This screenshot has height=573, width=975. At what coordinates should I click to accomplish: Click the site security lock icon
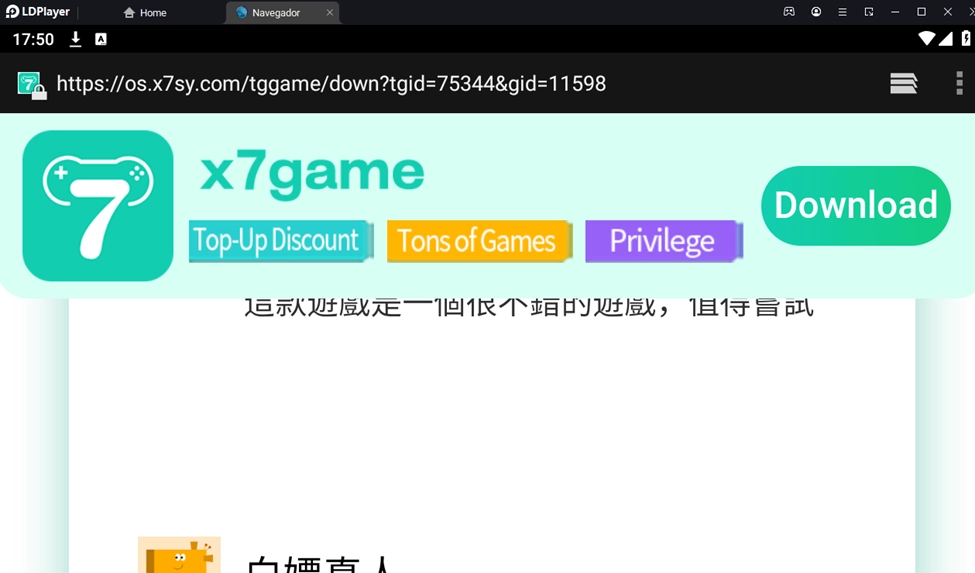(x=31, y=86)
